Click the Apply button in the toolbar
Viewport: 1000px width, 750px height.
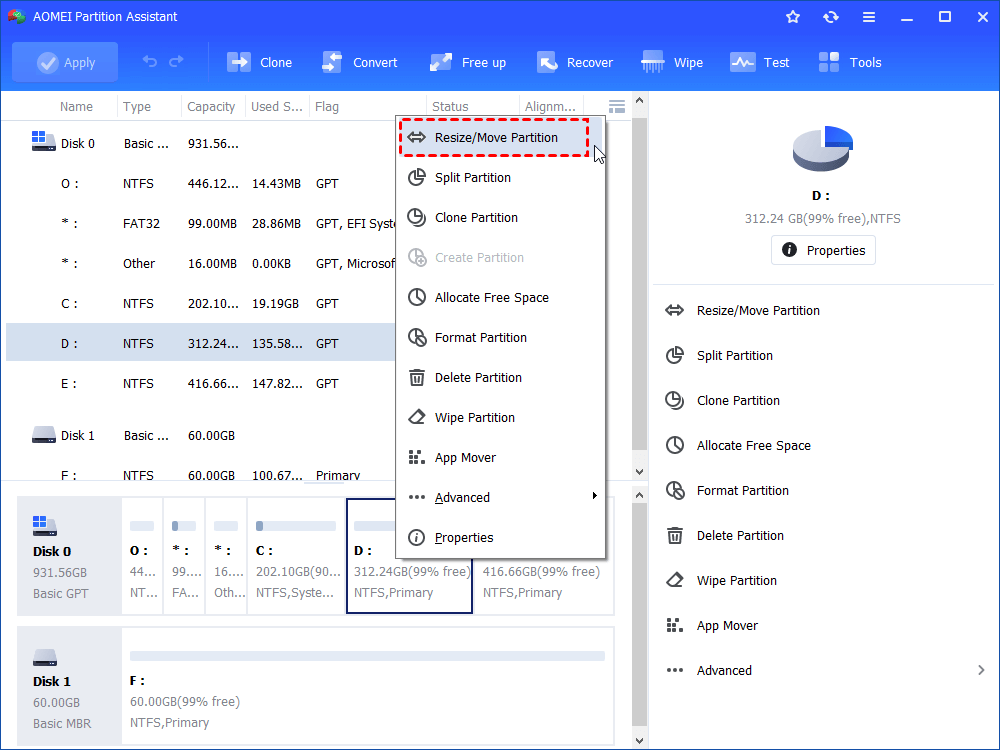pyautogui.click(x=65, y=62)
